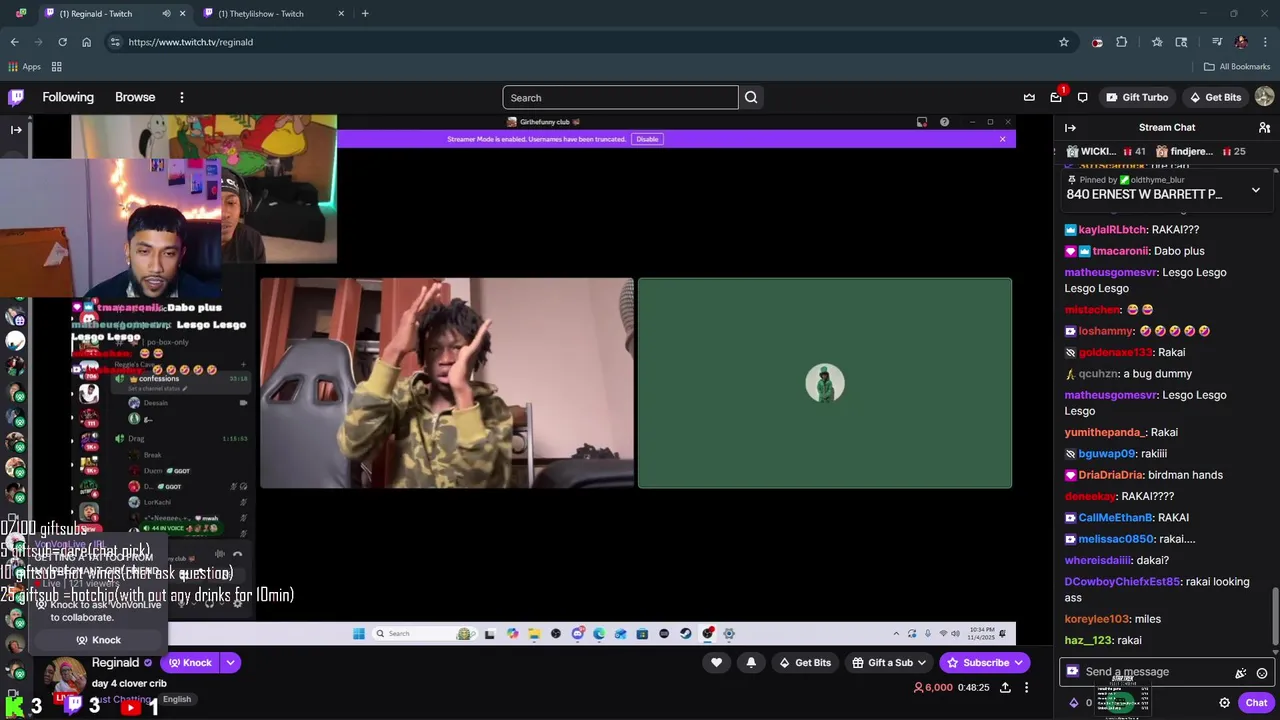Open the Chrome media control icon
Viewport: 1280px width, 720px height.
click(1217, 42)
